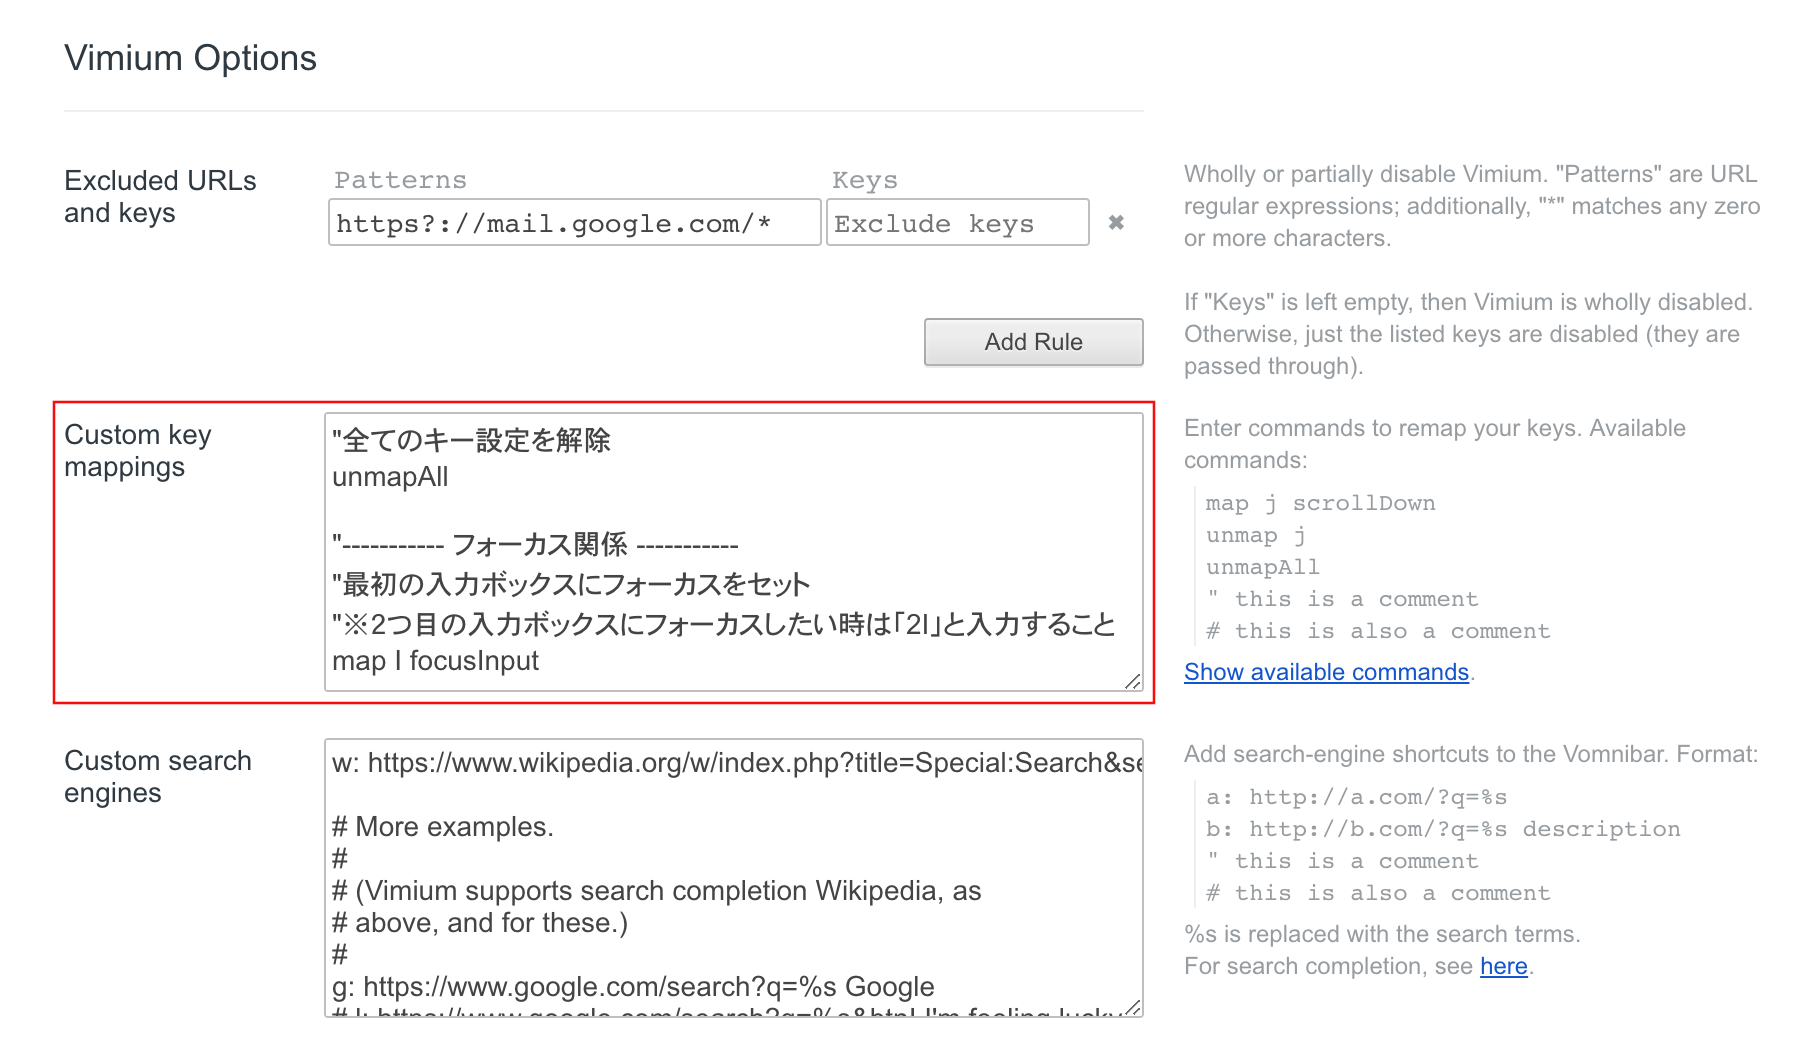The image size is (1814, 1048).
Task: Click the resize grip of Custom search engines textarea
Action: click(x=1131, y=1010)
